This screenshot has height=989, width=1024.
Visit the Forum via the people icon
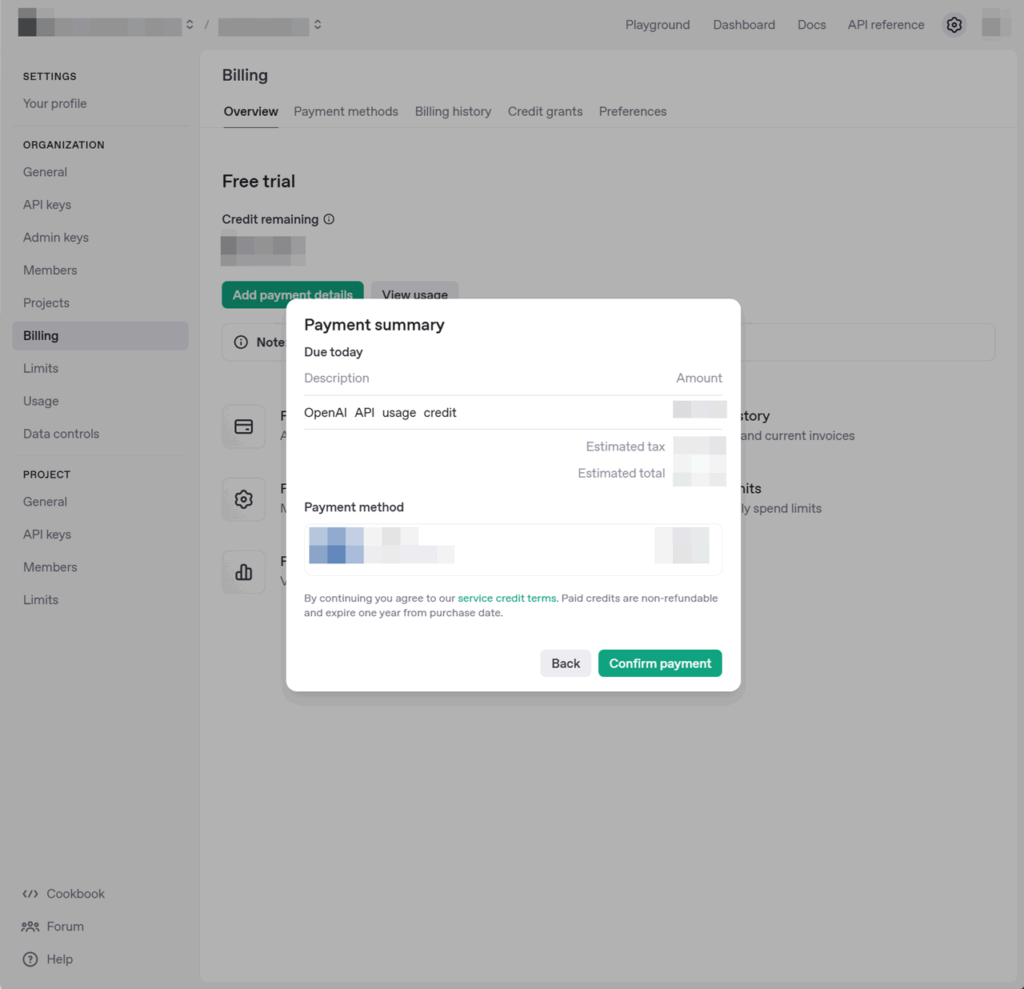31,926
